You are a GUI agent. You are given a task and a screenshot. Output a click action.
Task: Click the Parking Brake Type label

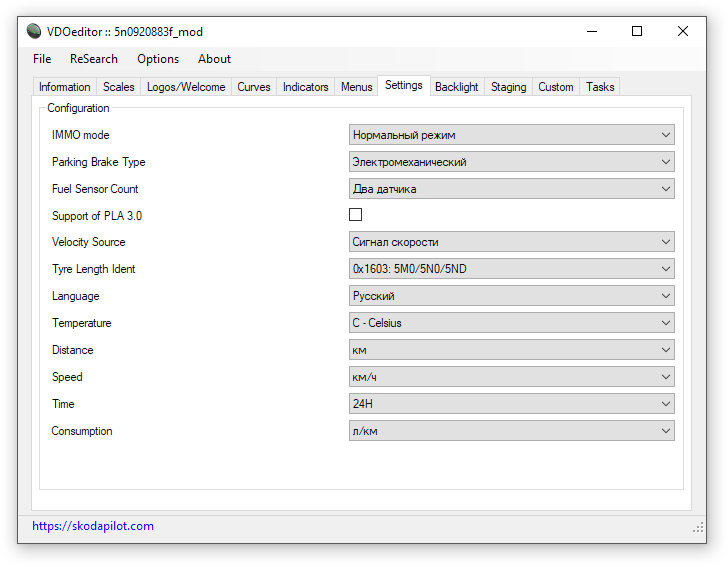coord(98,162)
